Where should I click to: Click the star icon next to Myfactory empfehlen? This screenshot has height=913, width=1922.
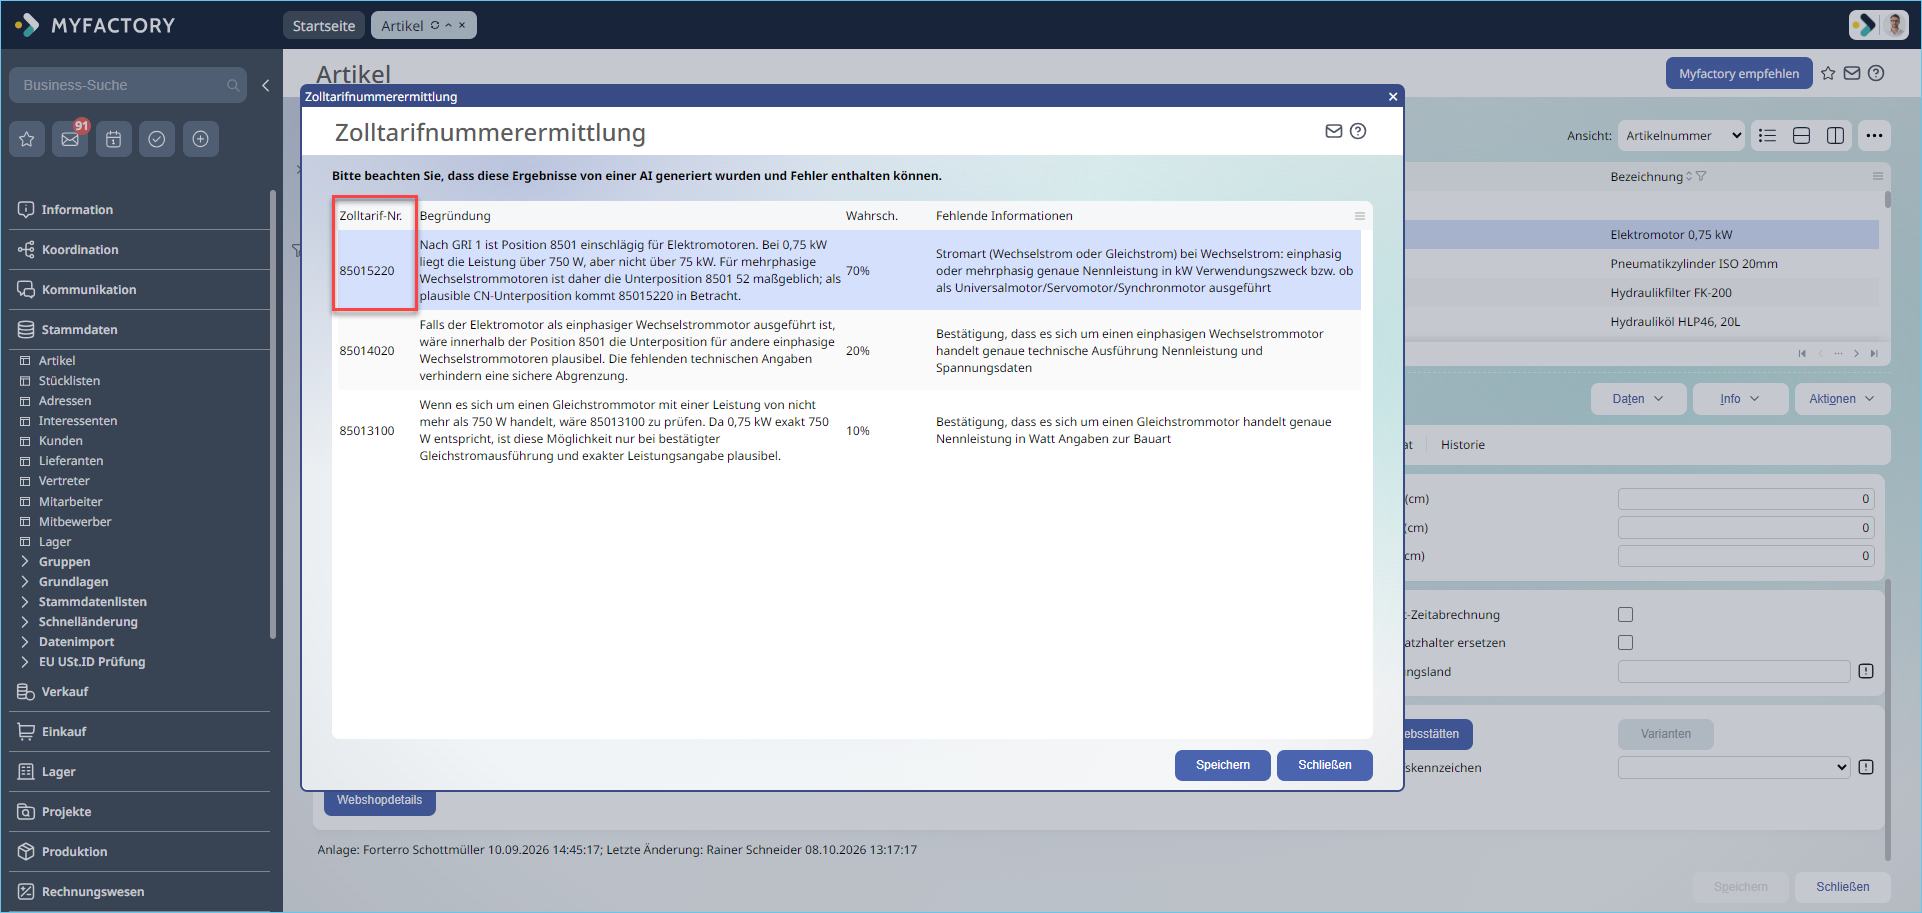click(1828, 73)
